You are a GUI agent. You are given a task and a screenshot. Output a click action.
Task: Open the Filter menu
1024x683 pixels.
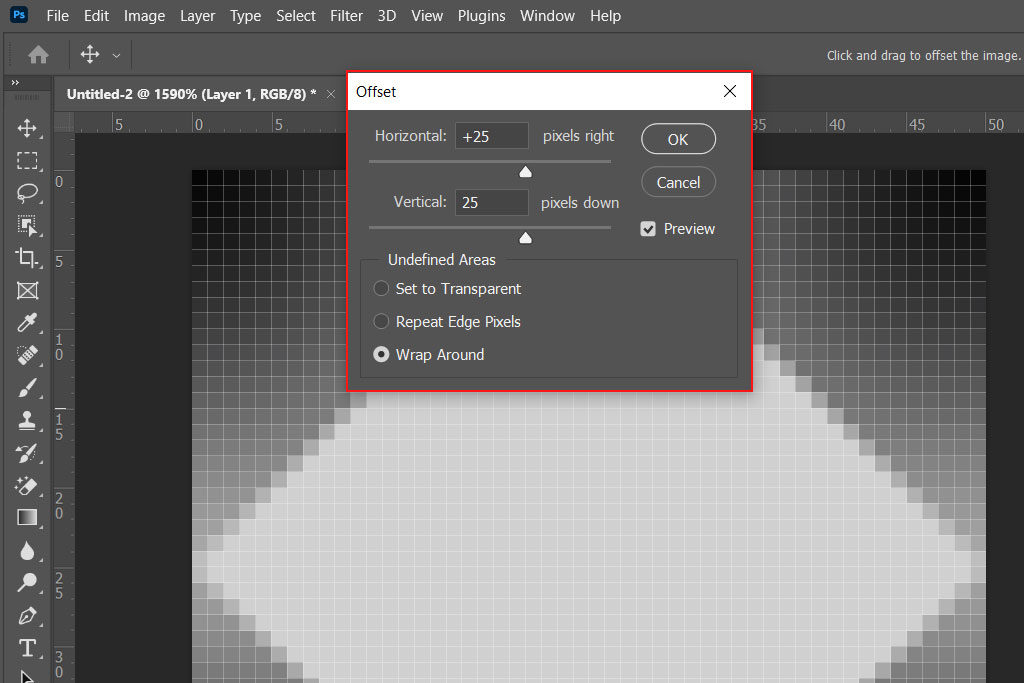pyautogui.click(x=346, y=16)
